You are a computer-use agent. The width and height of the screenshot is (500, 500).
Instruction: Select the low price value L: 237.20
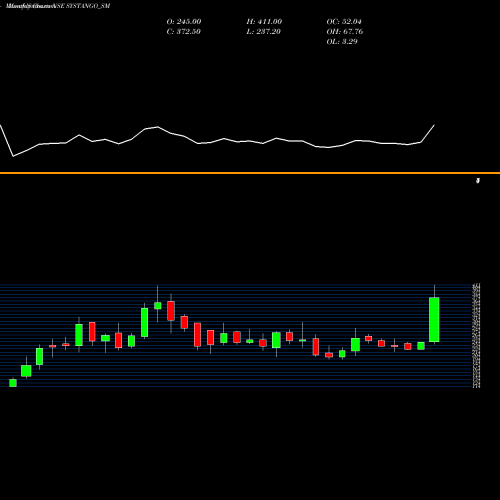coord(263,32)
